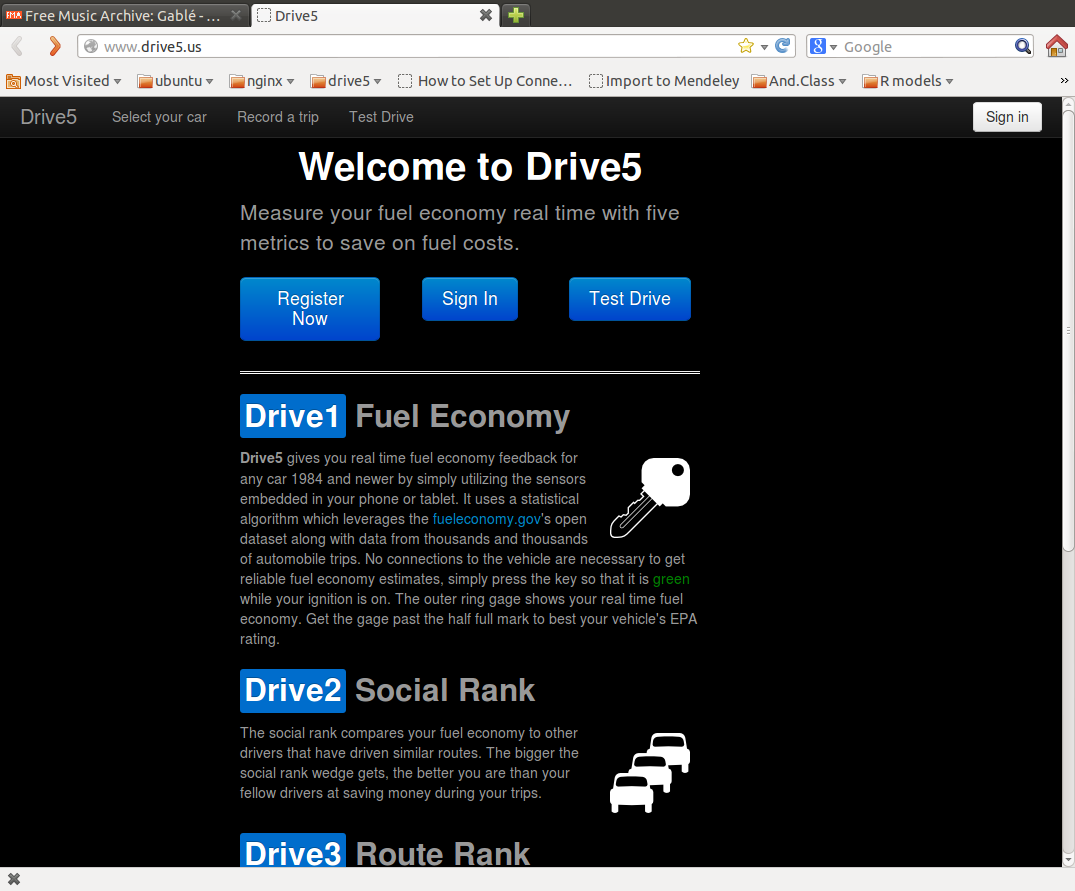This screenshot has width=1075, height=891.
Task: Click the Sign in button in navbar
Action: tap(1007, 117)
